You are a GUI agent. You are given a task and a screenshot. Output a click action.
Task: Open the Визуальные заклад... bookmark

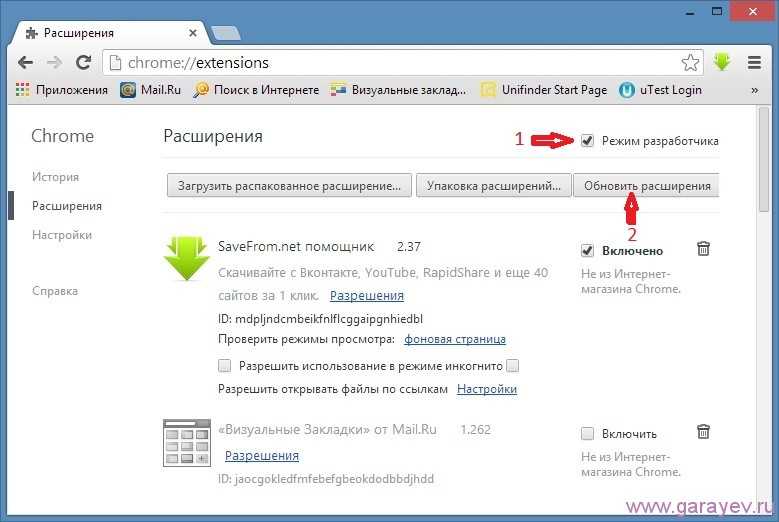[x=398, y=90]
